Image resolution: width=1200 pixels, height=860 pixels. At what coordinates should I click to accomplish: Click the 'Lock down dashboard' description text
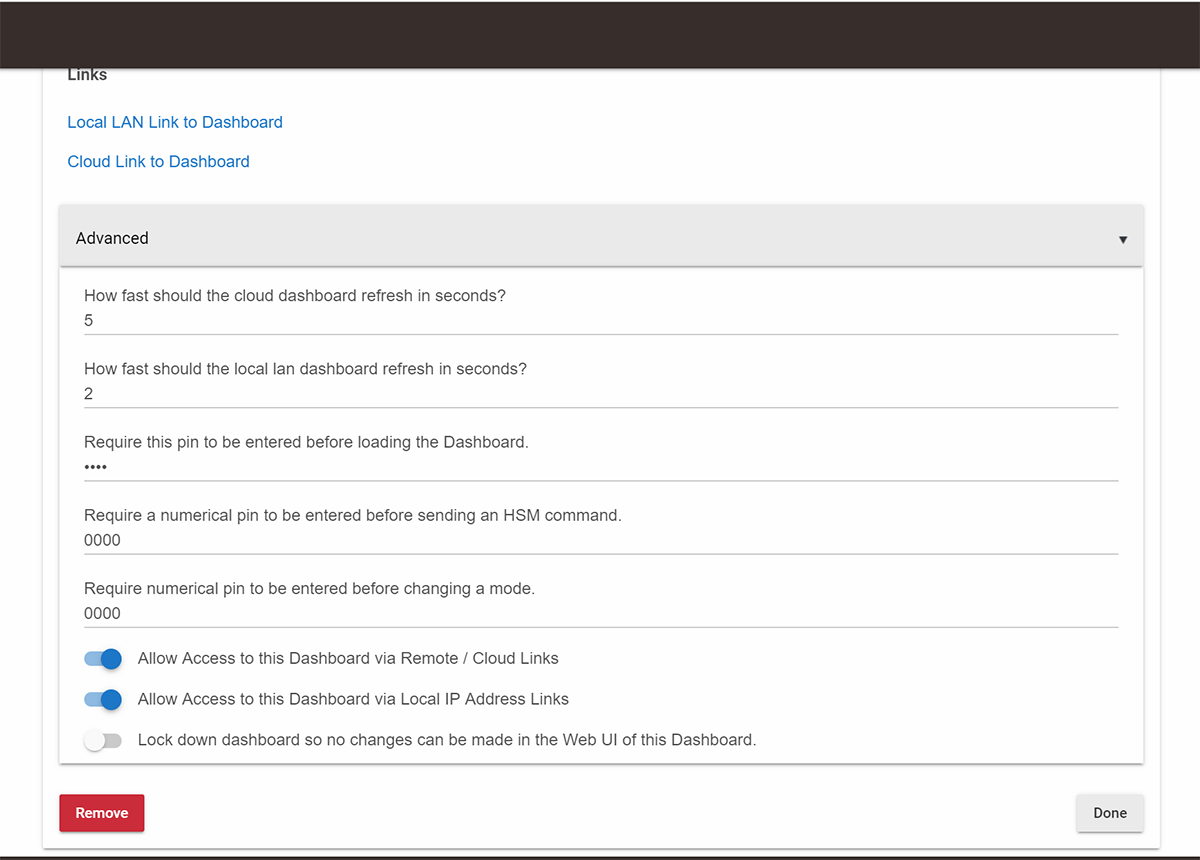tap(447, 740)
